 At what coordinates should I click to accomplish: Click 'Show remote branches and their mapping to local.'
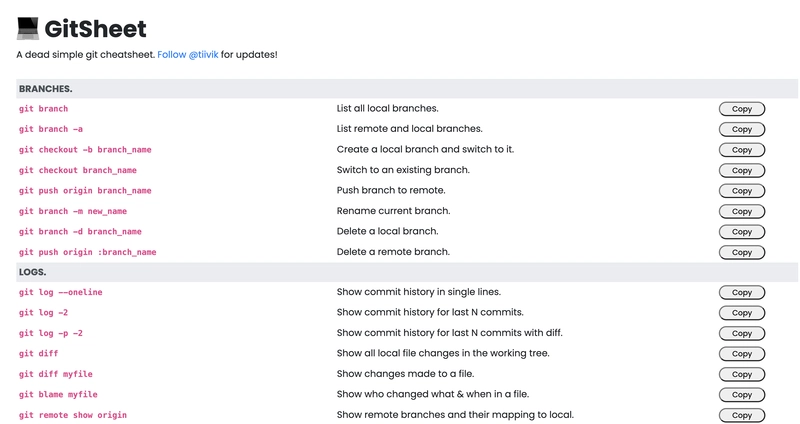(x=455, y=415)
